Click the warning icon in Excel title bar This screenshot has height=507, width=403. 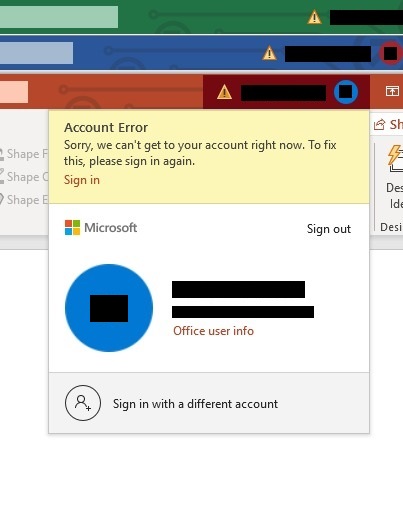click(x=314, y=17)
